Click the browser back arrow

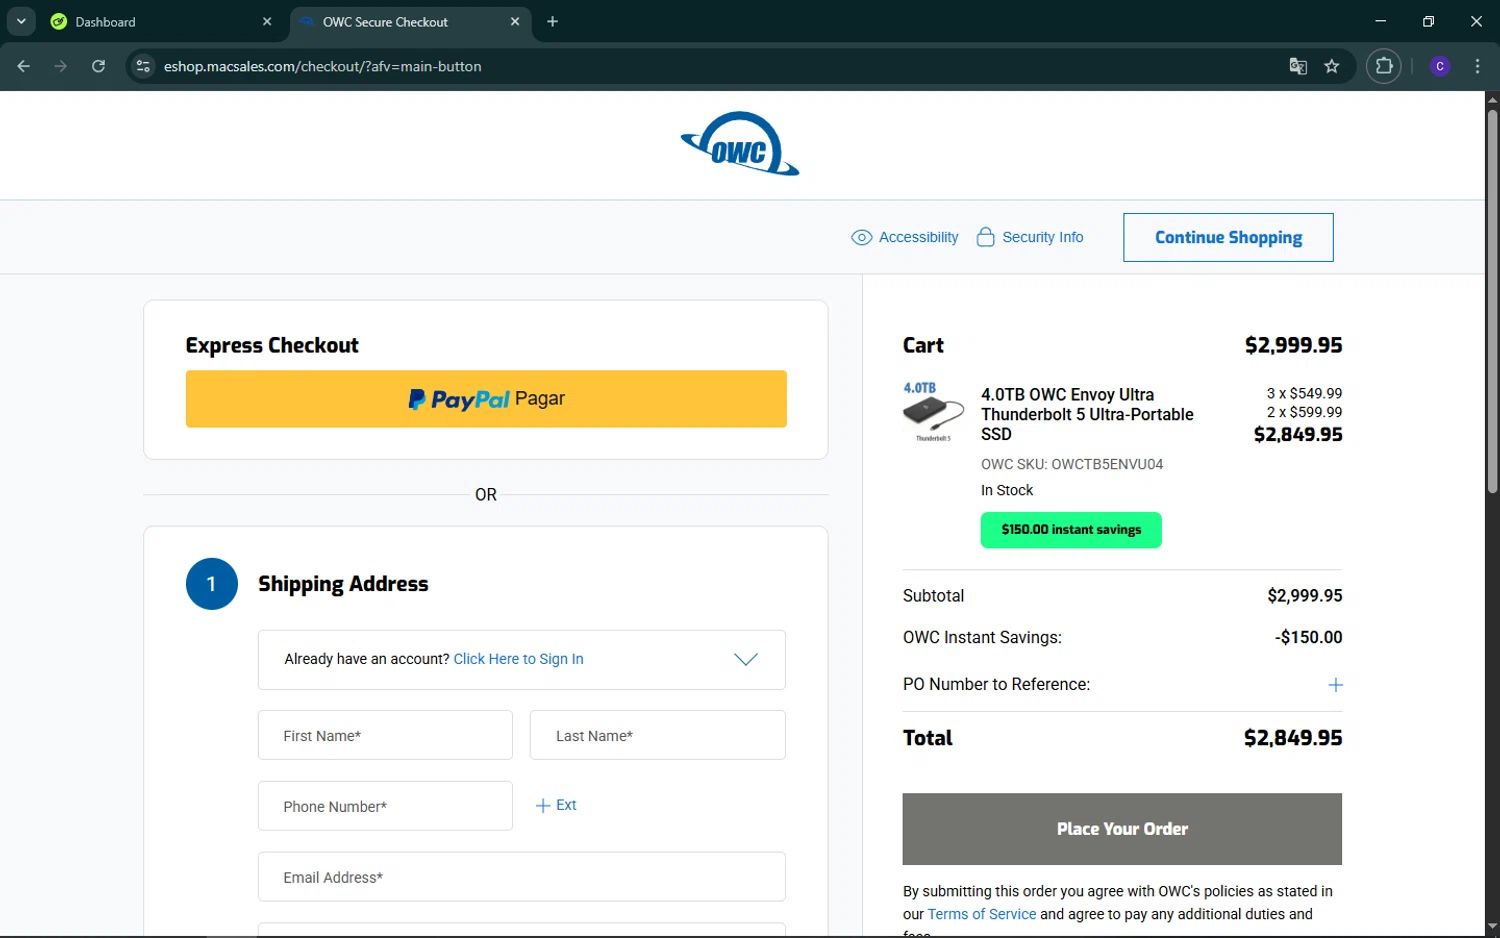(24, 66)
